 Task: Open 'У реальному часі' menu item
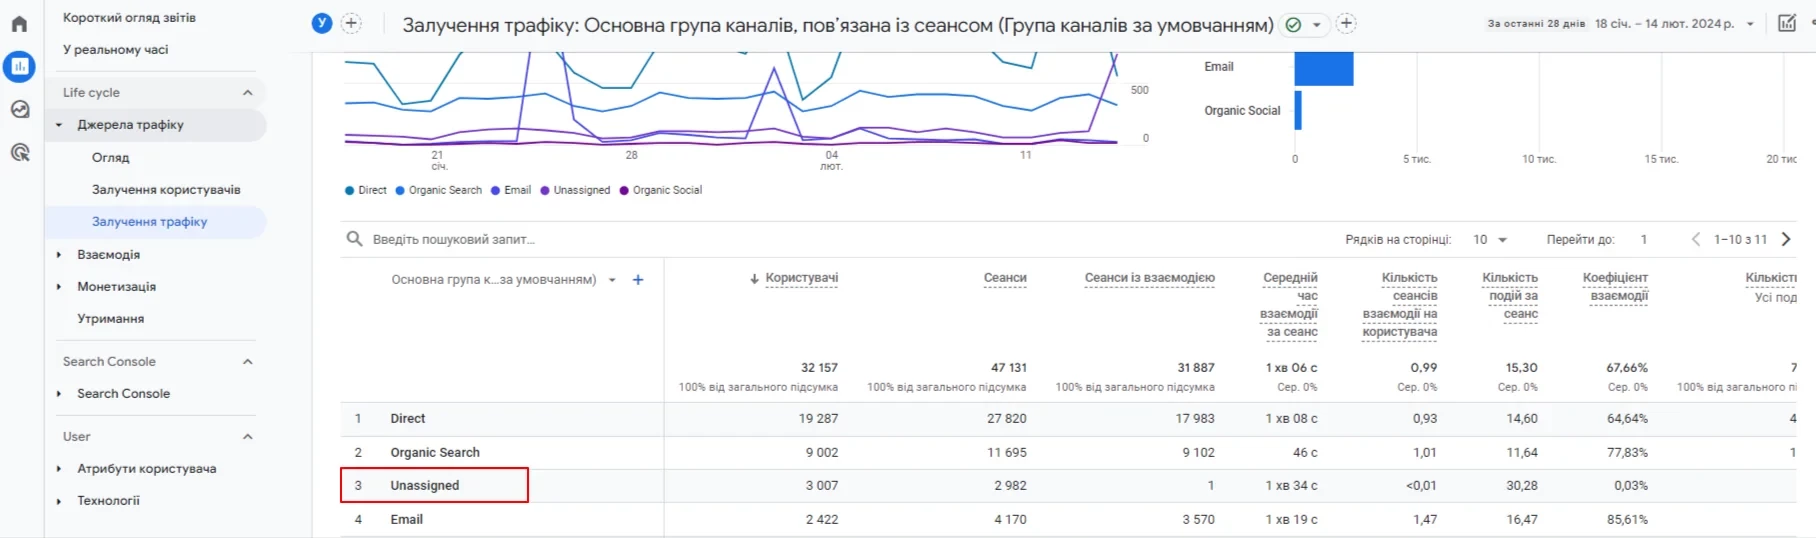click(115, 50)
